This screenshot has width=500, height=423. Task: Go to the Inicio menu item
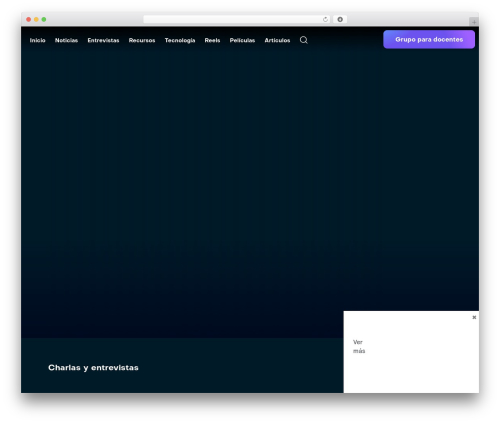(37, 40)
